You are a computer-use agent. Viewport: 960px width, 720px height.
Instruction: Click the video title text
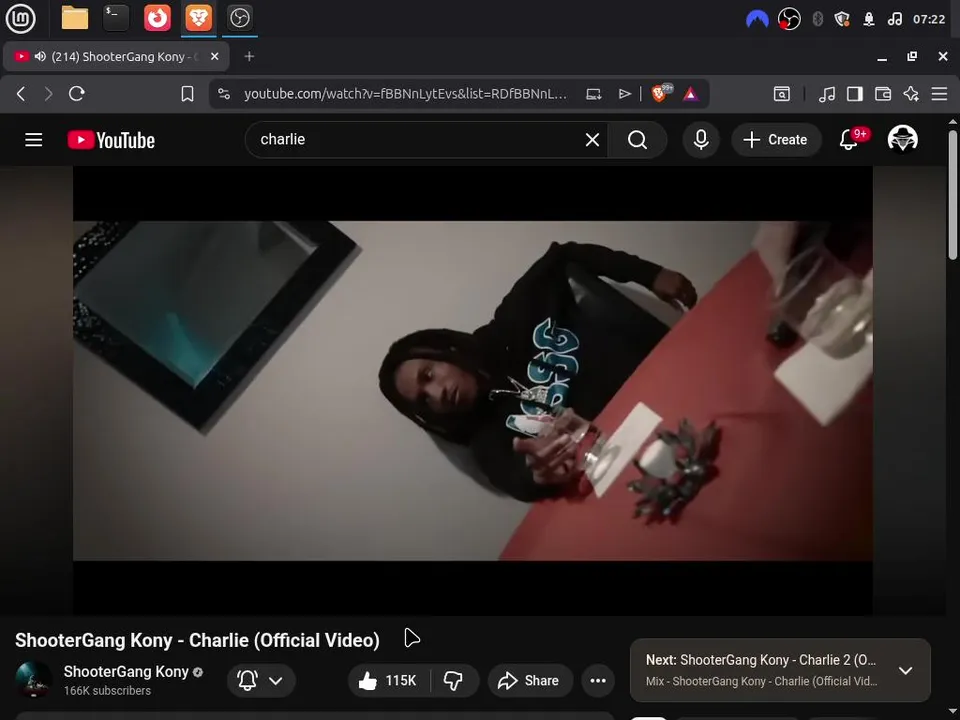197,640
